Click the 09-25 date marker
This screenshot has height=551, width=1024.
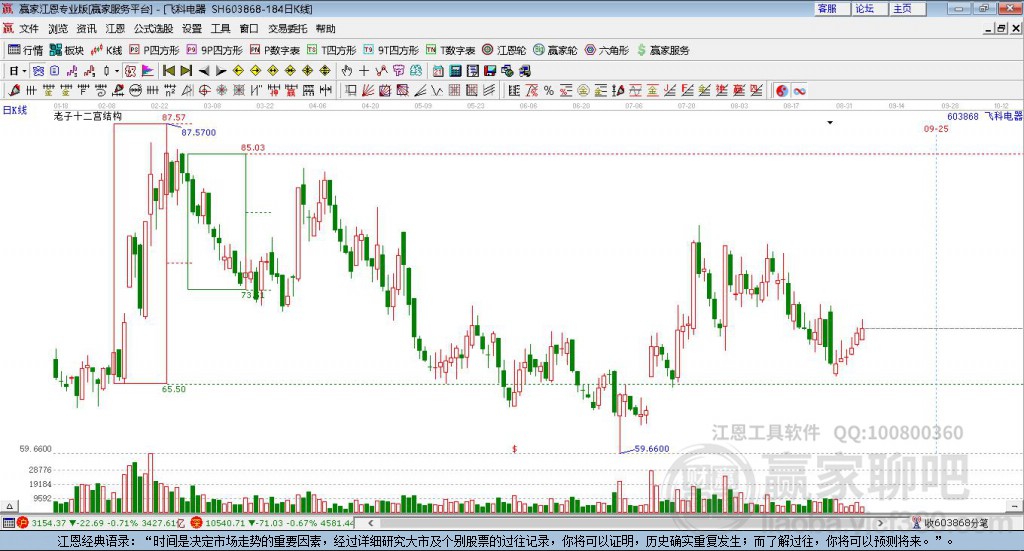pyautogui.click(x=936, y=129)
